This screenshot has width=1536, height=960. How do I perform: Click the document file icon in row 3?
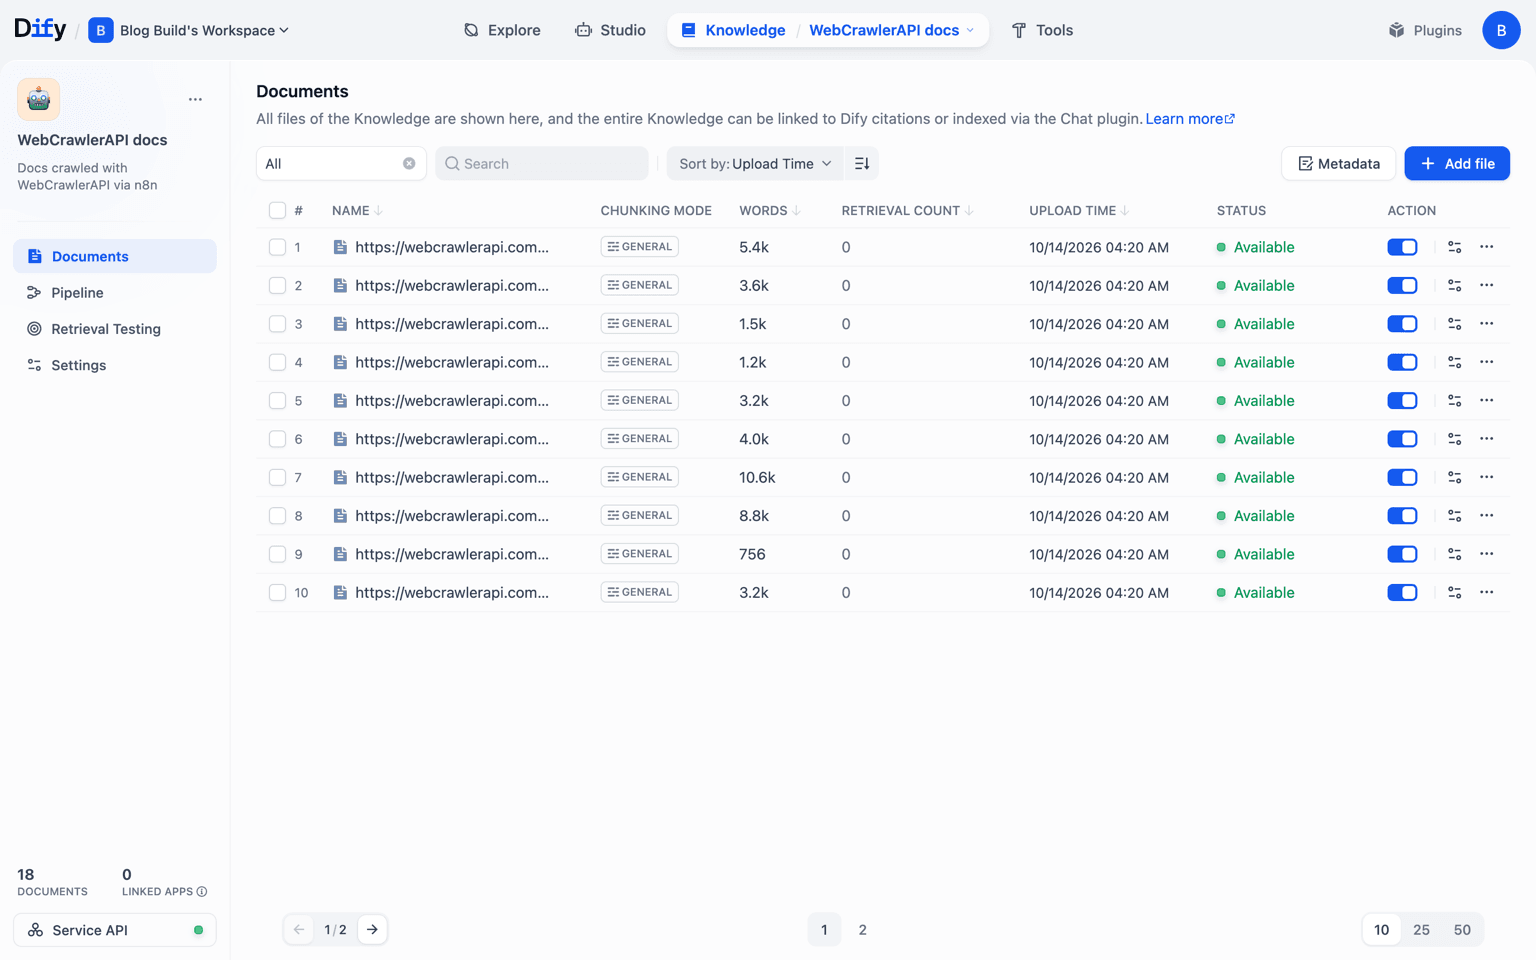tap(340, 324)
